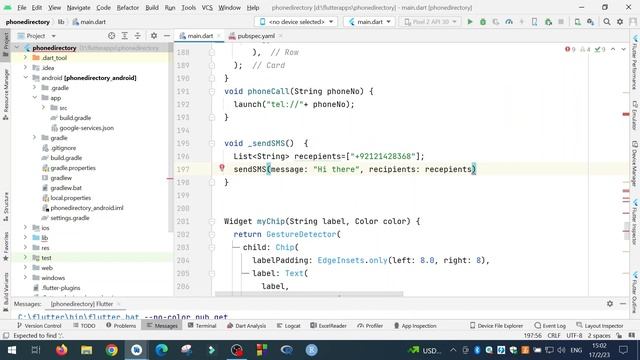Image resolution: width=640 pixels, height=360 pixels.
Task: Run the app with the green play button
Action: (x=470, y=22)
